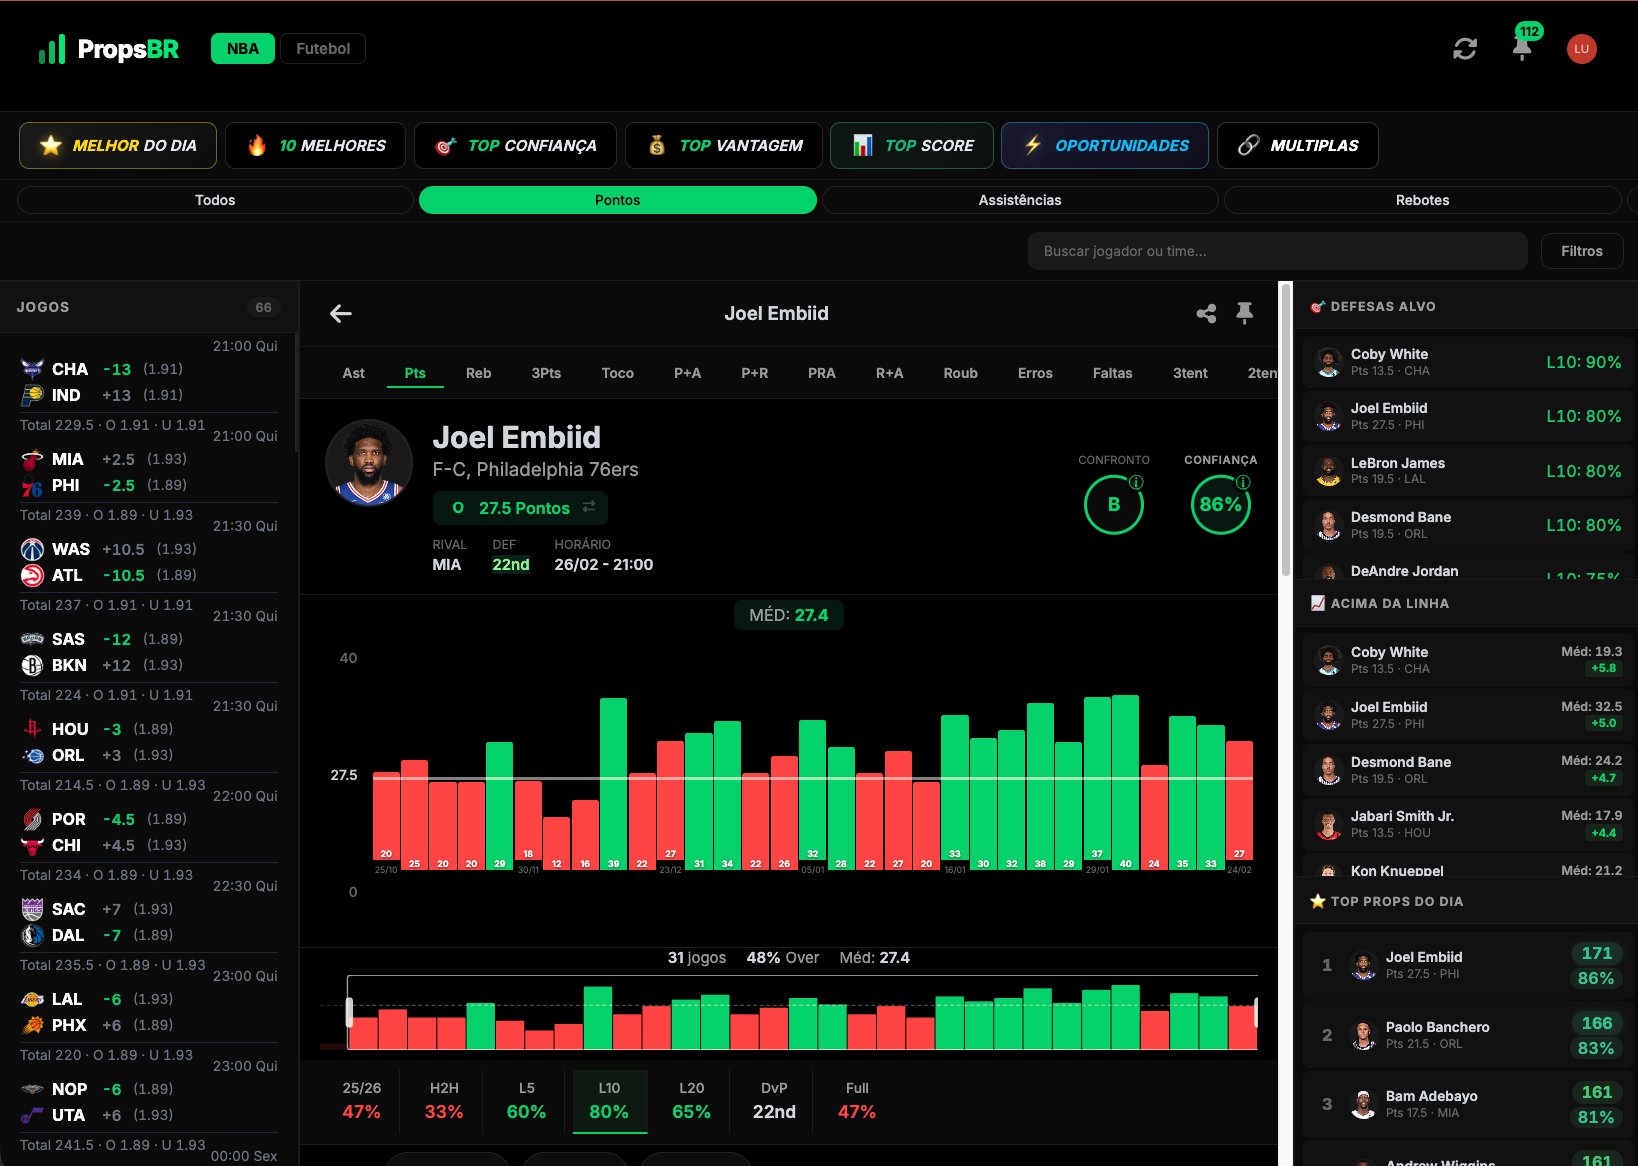Viewport: 1638px width, 1166px height.
Task: Grab the left range slider handle
Action: (x=349, y=1012)
